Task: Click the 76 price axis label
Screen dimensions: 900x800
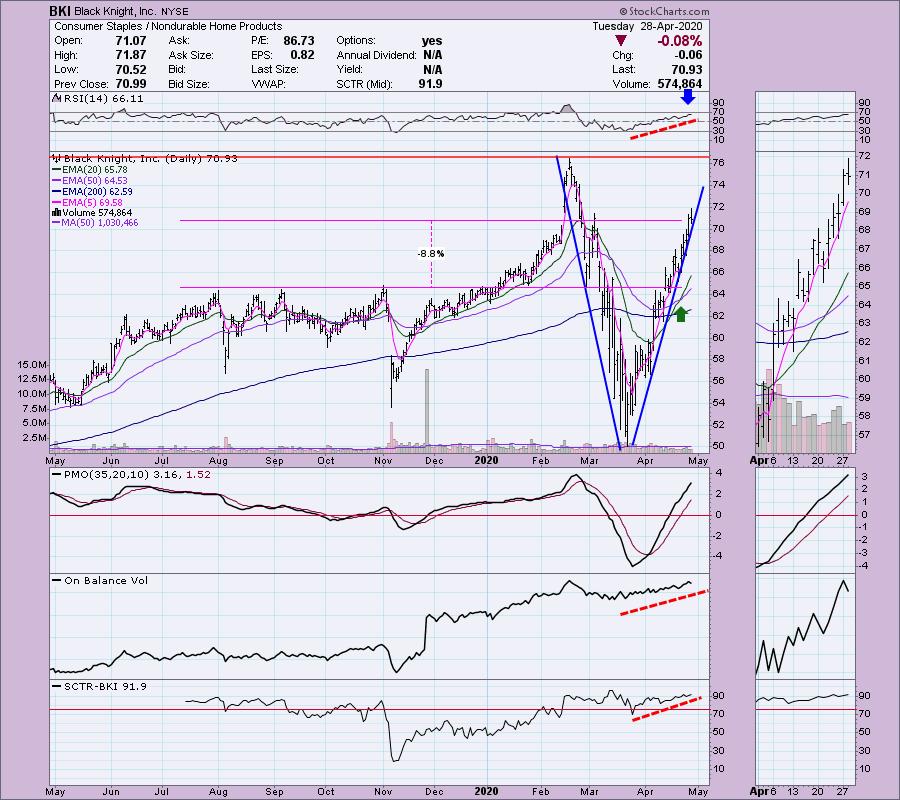Action: point(719,163)
